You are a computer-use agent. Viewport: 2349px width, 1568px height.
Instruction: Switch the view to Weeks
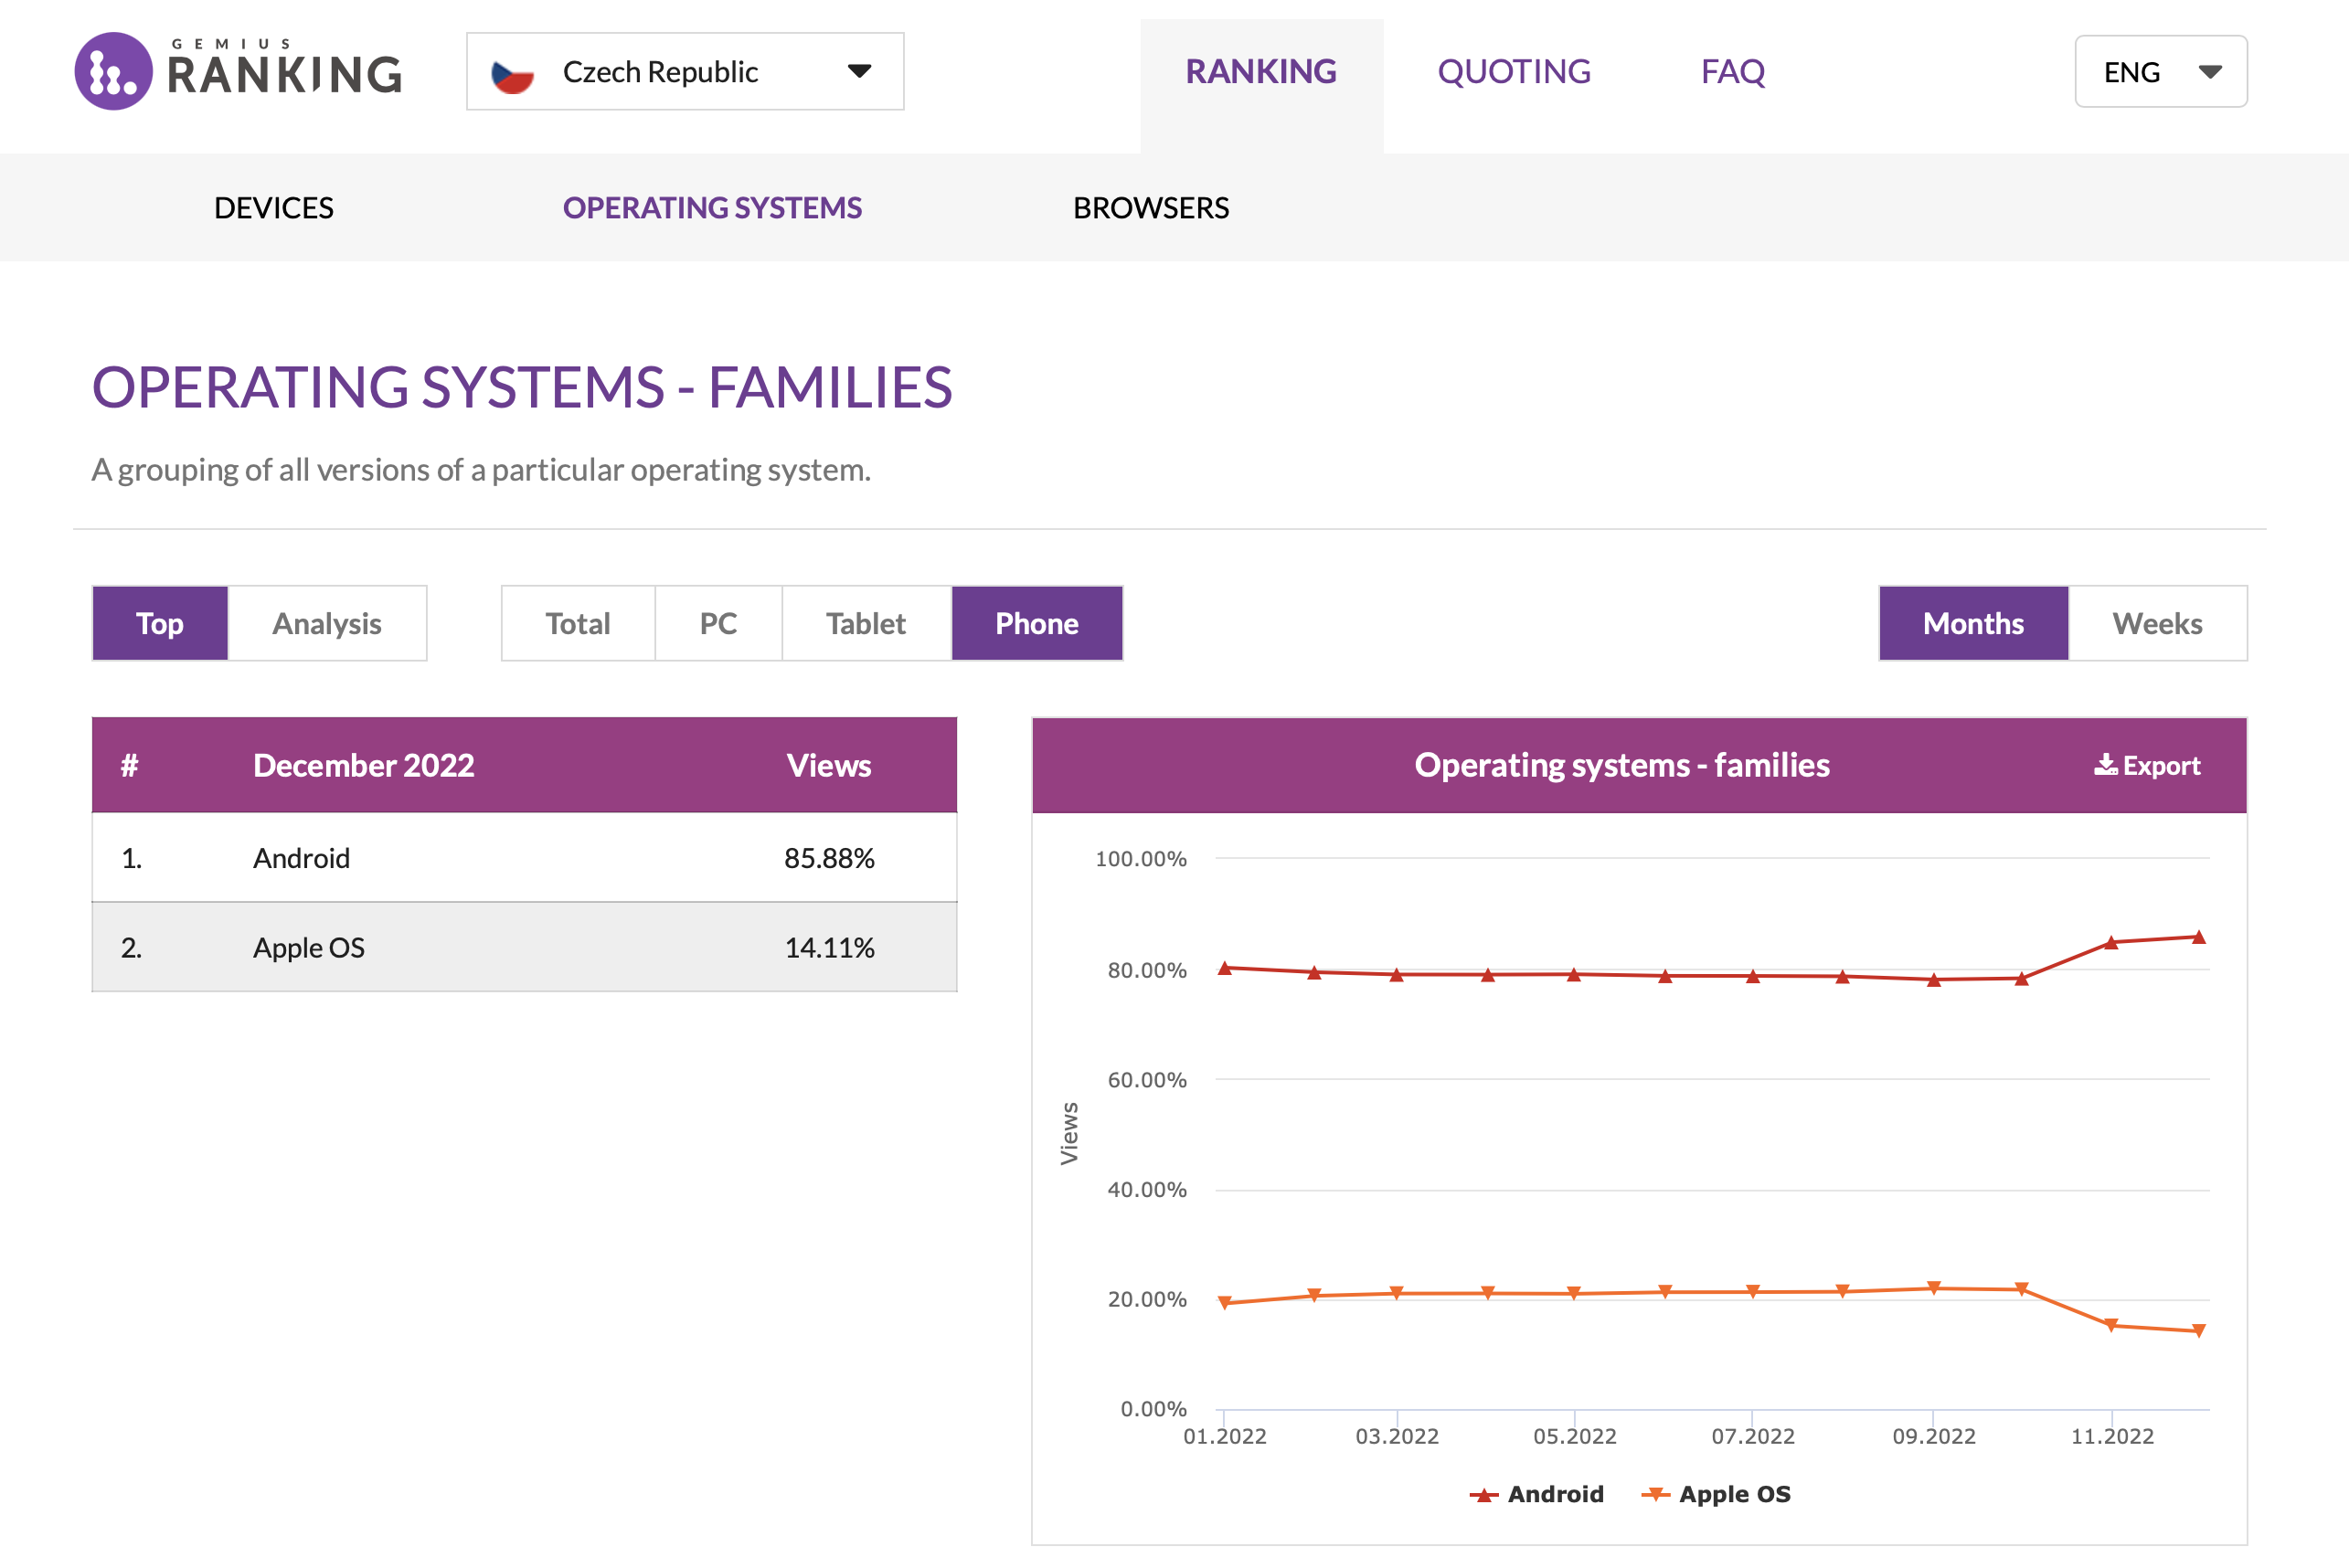[x=2156, y=624]
